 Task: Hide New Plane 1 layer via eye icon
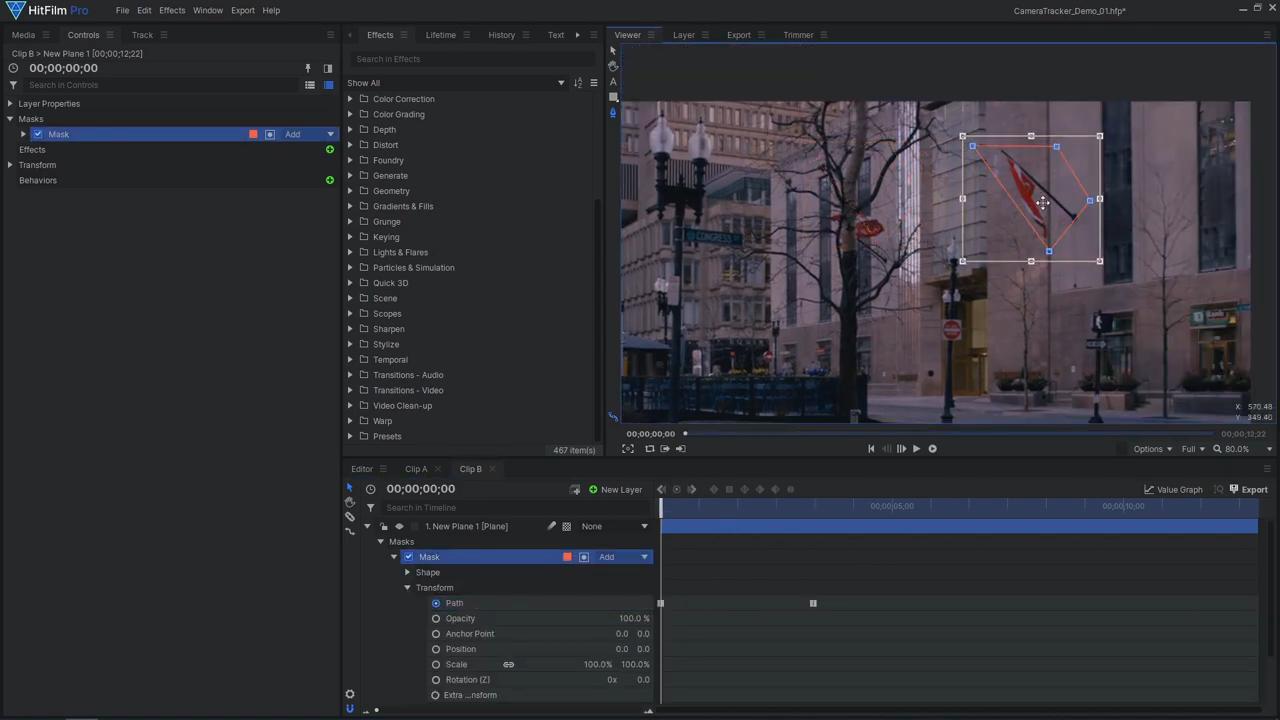(399, 527)
